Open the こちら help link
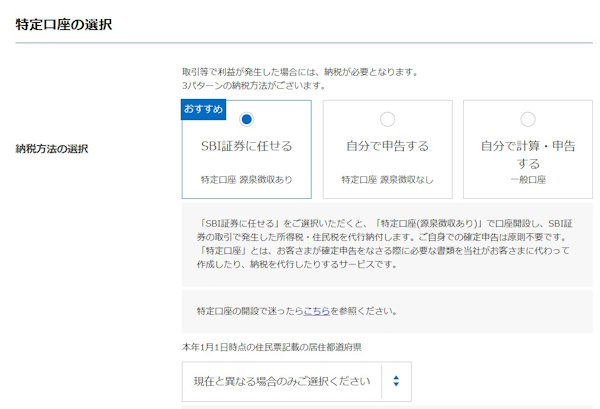Viewport: 600px width, 409px height. tap(316, 311)
